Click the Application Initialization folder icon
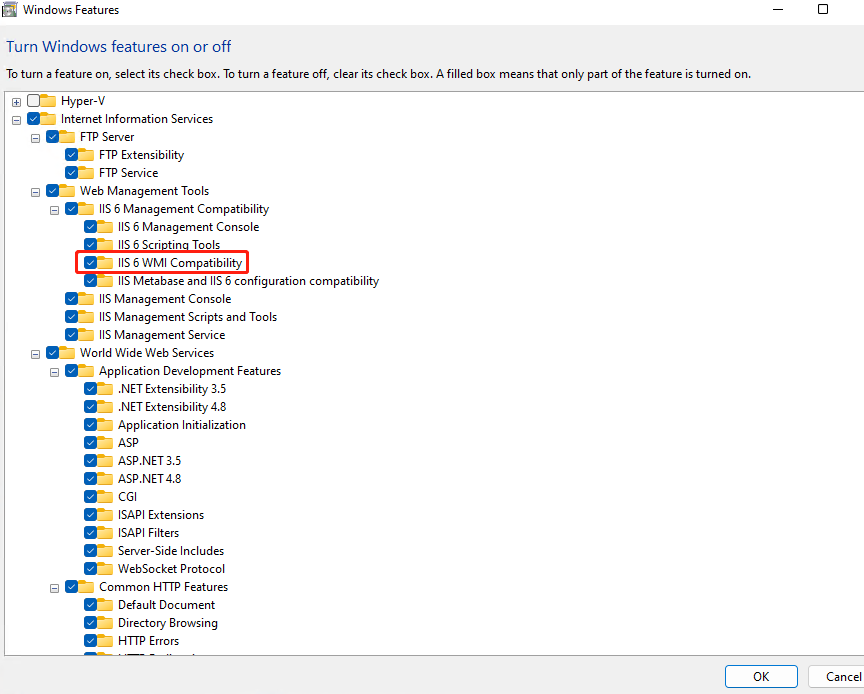 105,425
